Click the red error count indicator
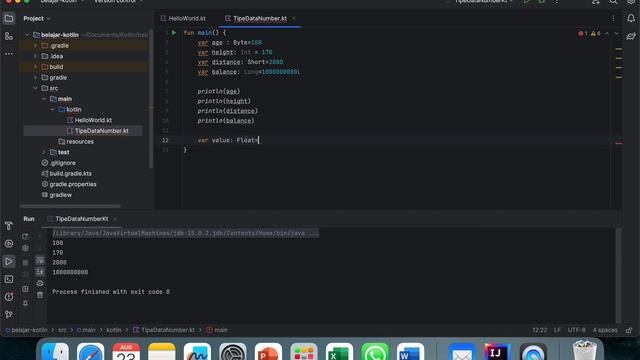Viewport: 640px width, 360px height. point(583,33)
